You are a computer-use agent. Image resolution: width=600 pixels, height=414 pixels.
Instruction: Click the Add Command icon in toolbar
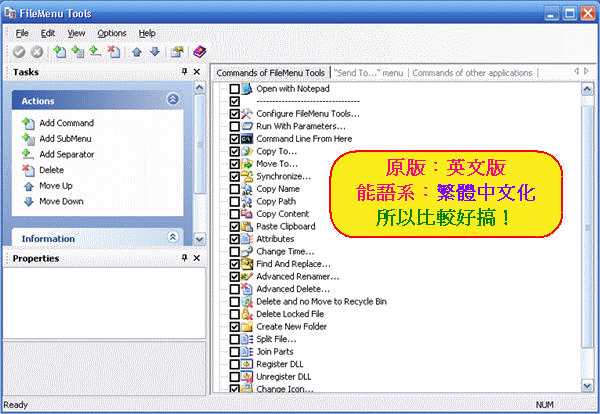pos(59,52)
